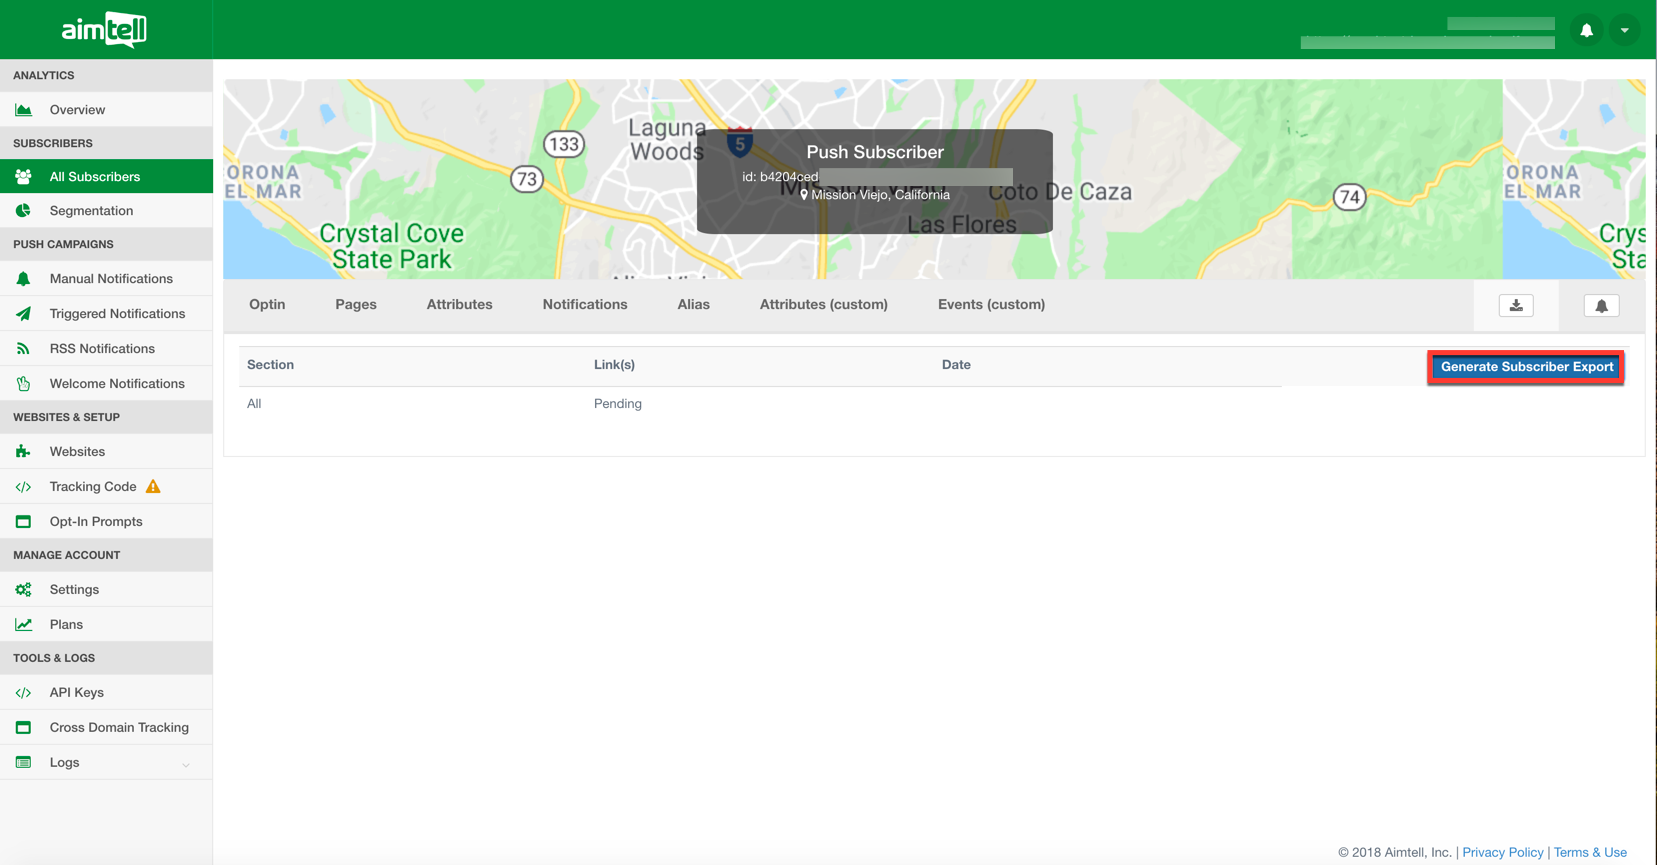Image resolution: width=1657 pixels, height=865 pixels.
Task: Switch to the Optin tab
Action: (267, 305)
